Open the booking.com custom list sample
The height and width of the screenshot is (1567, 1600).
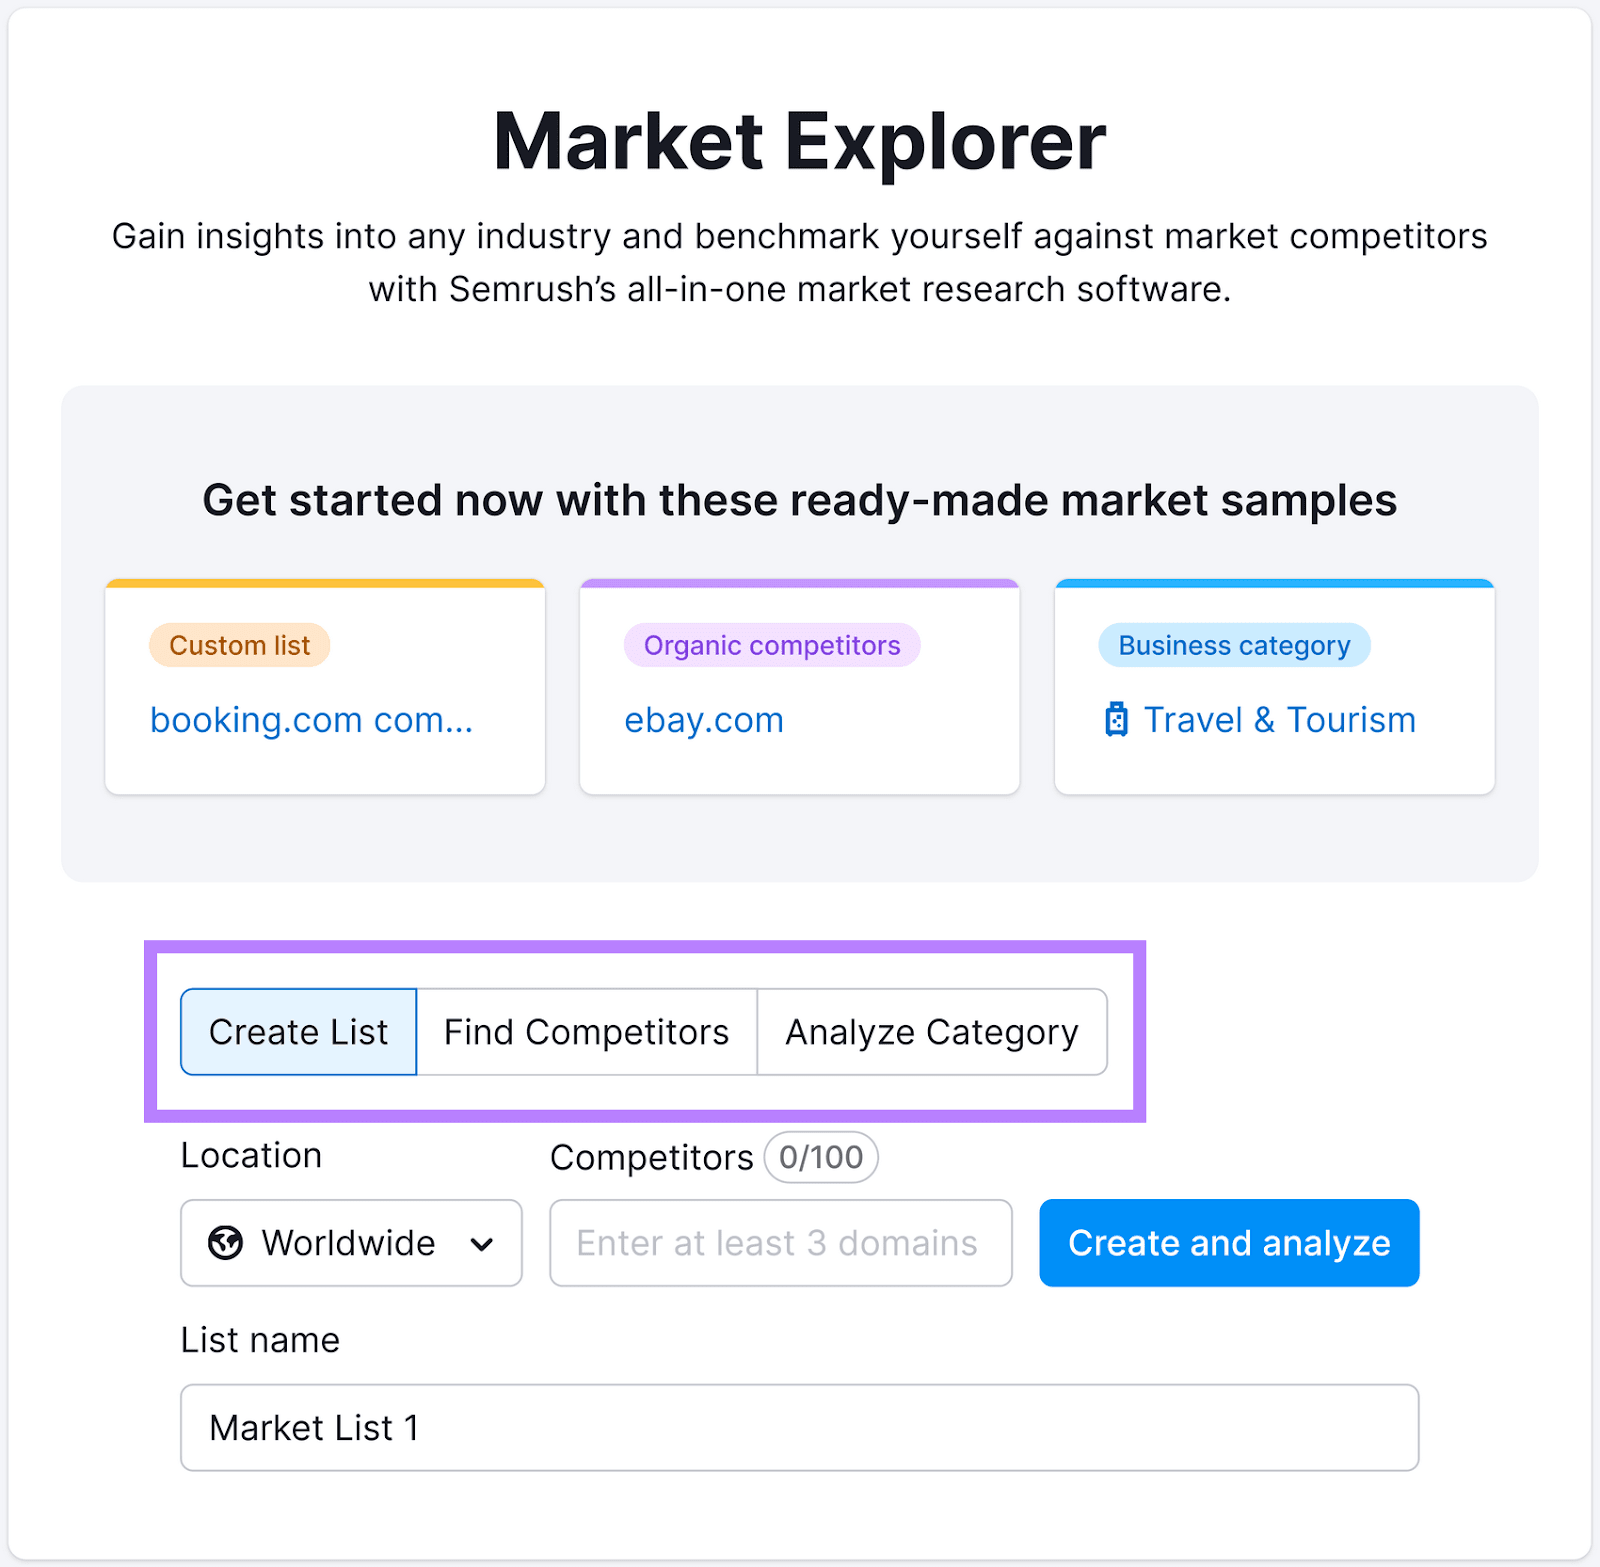click(x=311, y=719)
